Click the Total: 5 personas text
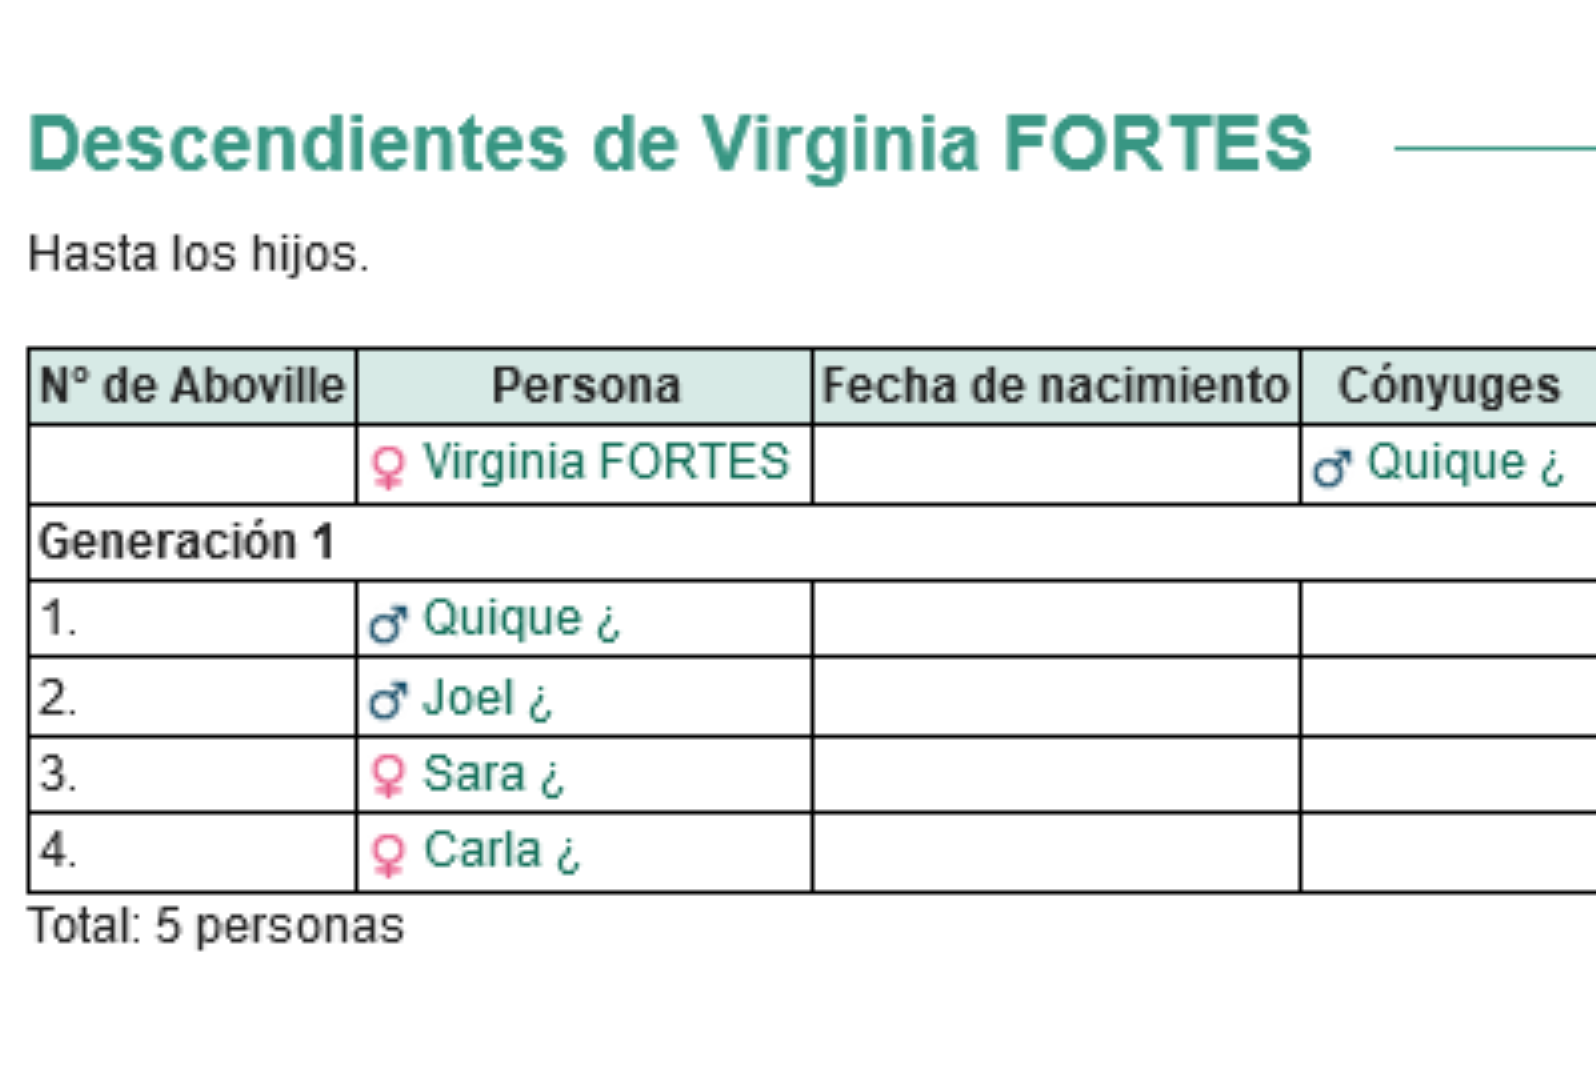Screen dimensions: 1596x1076 (216, 926)
